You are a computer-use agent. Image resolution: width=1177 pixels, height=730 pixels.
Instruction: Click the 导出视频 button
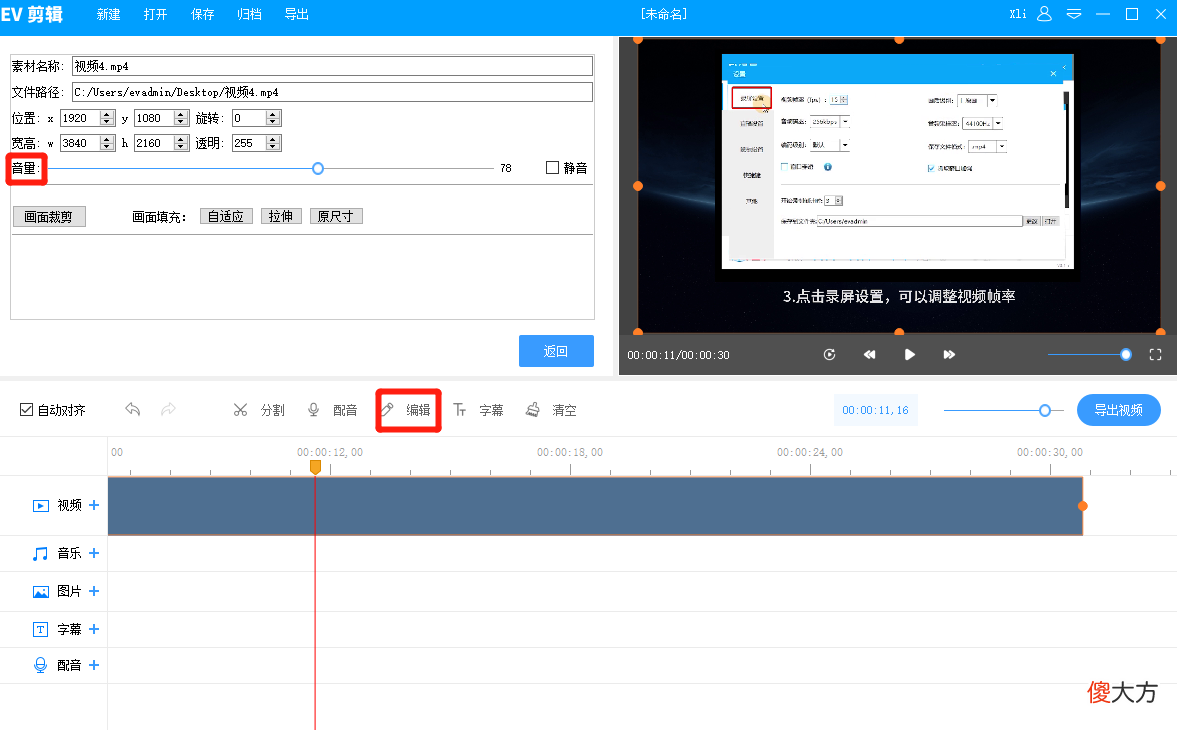pos(1118,410)
